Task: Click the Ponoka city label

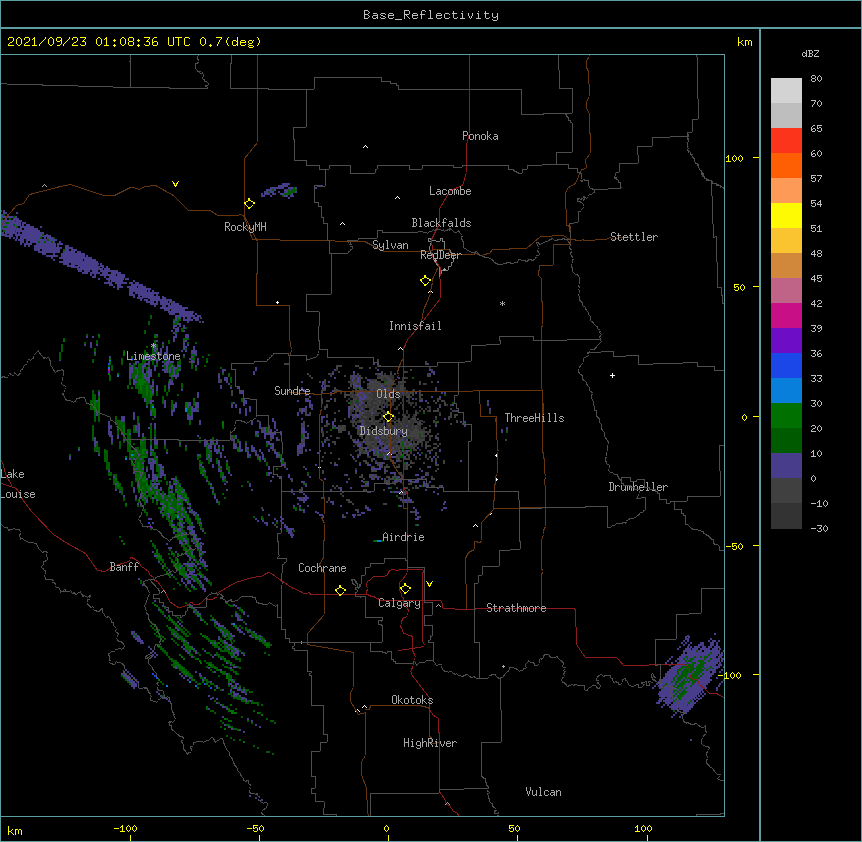Action: coord(480,136)
